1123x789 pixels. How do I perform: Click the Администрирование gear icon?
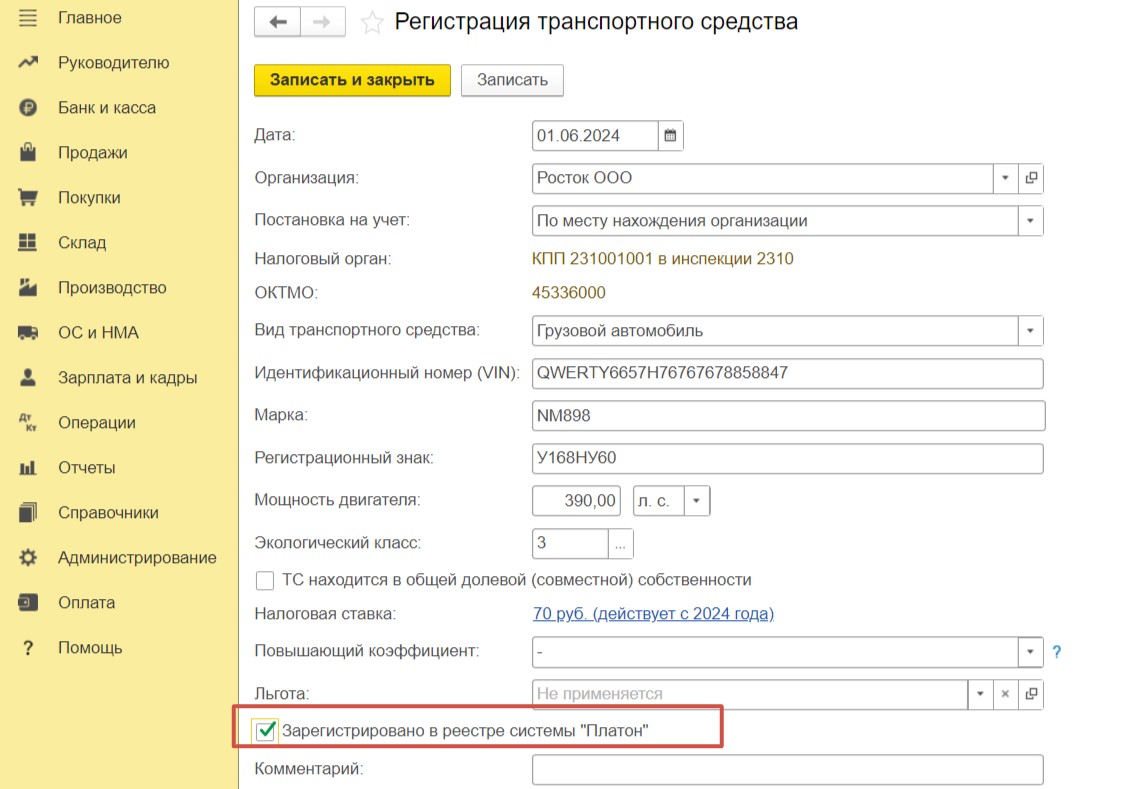tap(27, 557)
